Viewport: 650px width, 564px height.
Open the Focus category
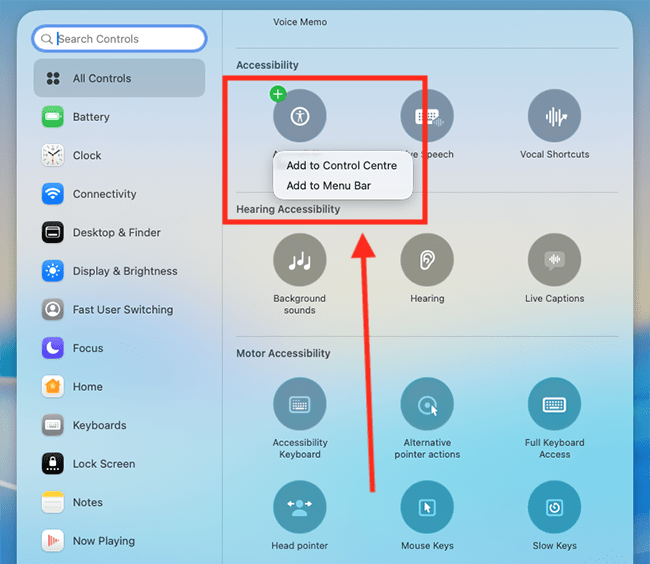coord(87,348)
